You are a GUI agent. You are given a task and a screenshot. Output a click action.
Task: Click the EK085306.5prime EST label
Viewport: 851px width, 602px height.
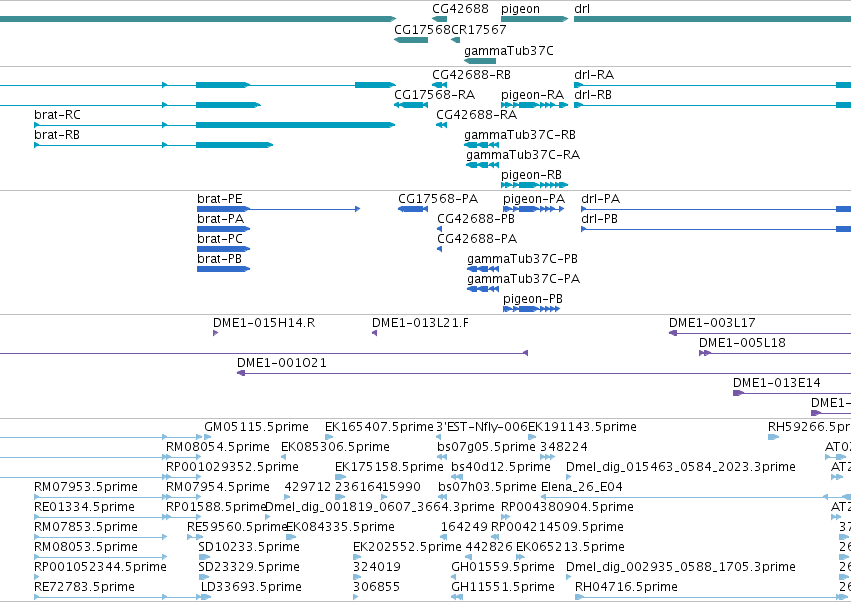click(x=335, y=447)
